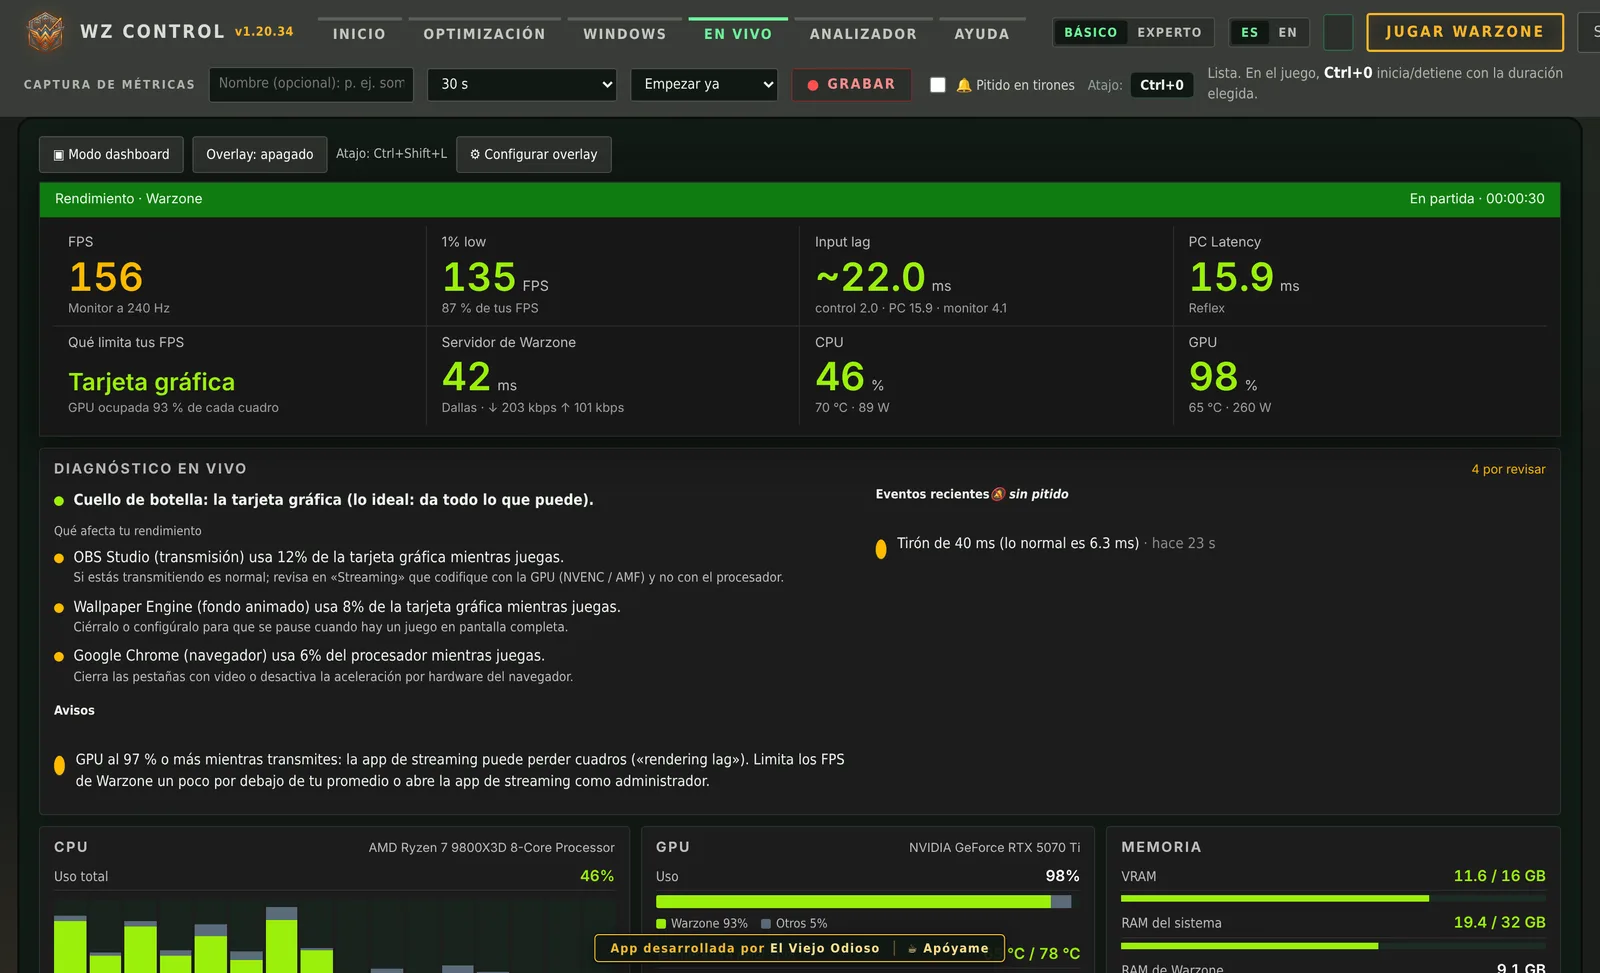Go to the INICIO tab
1600x973 pixels.
coord(359,34)
